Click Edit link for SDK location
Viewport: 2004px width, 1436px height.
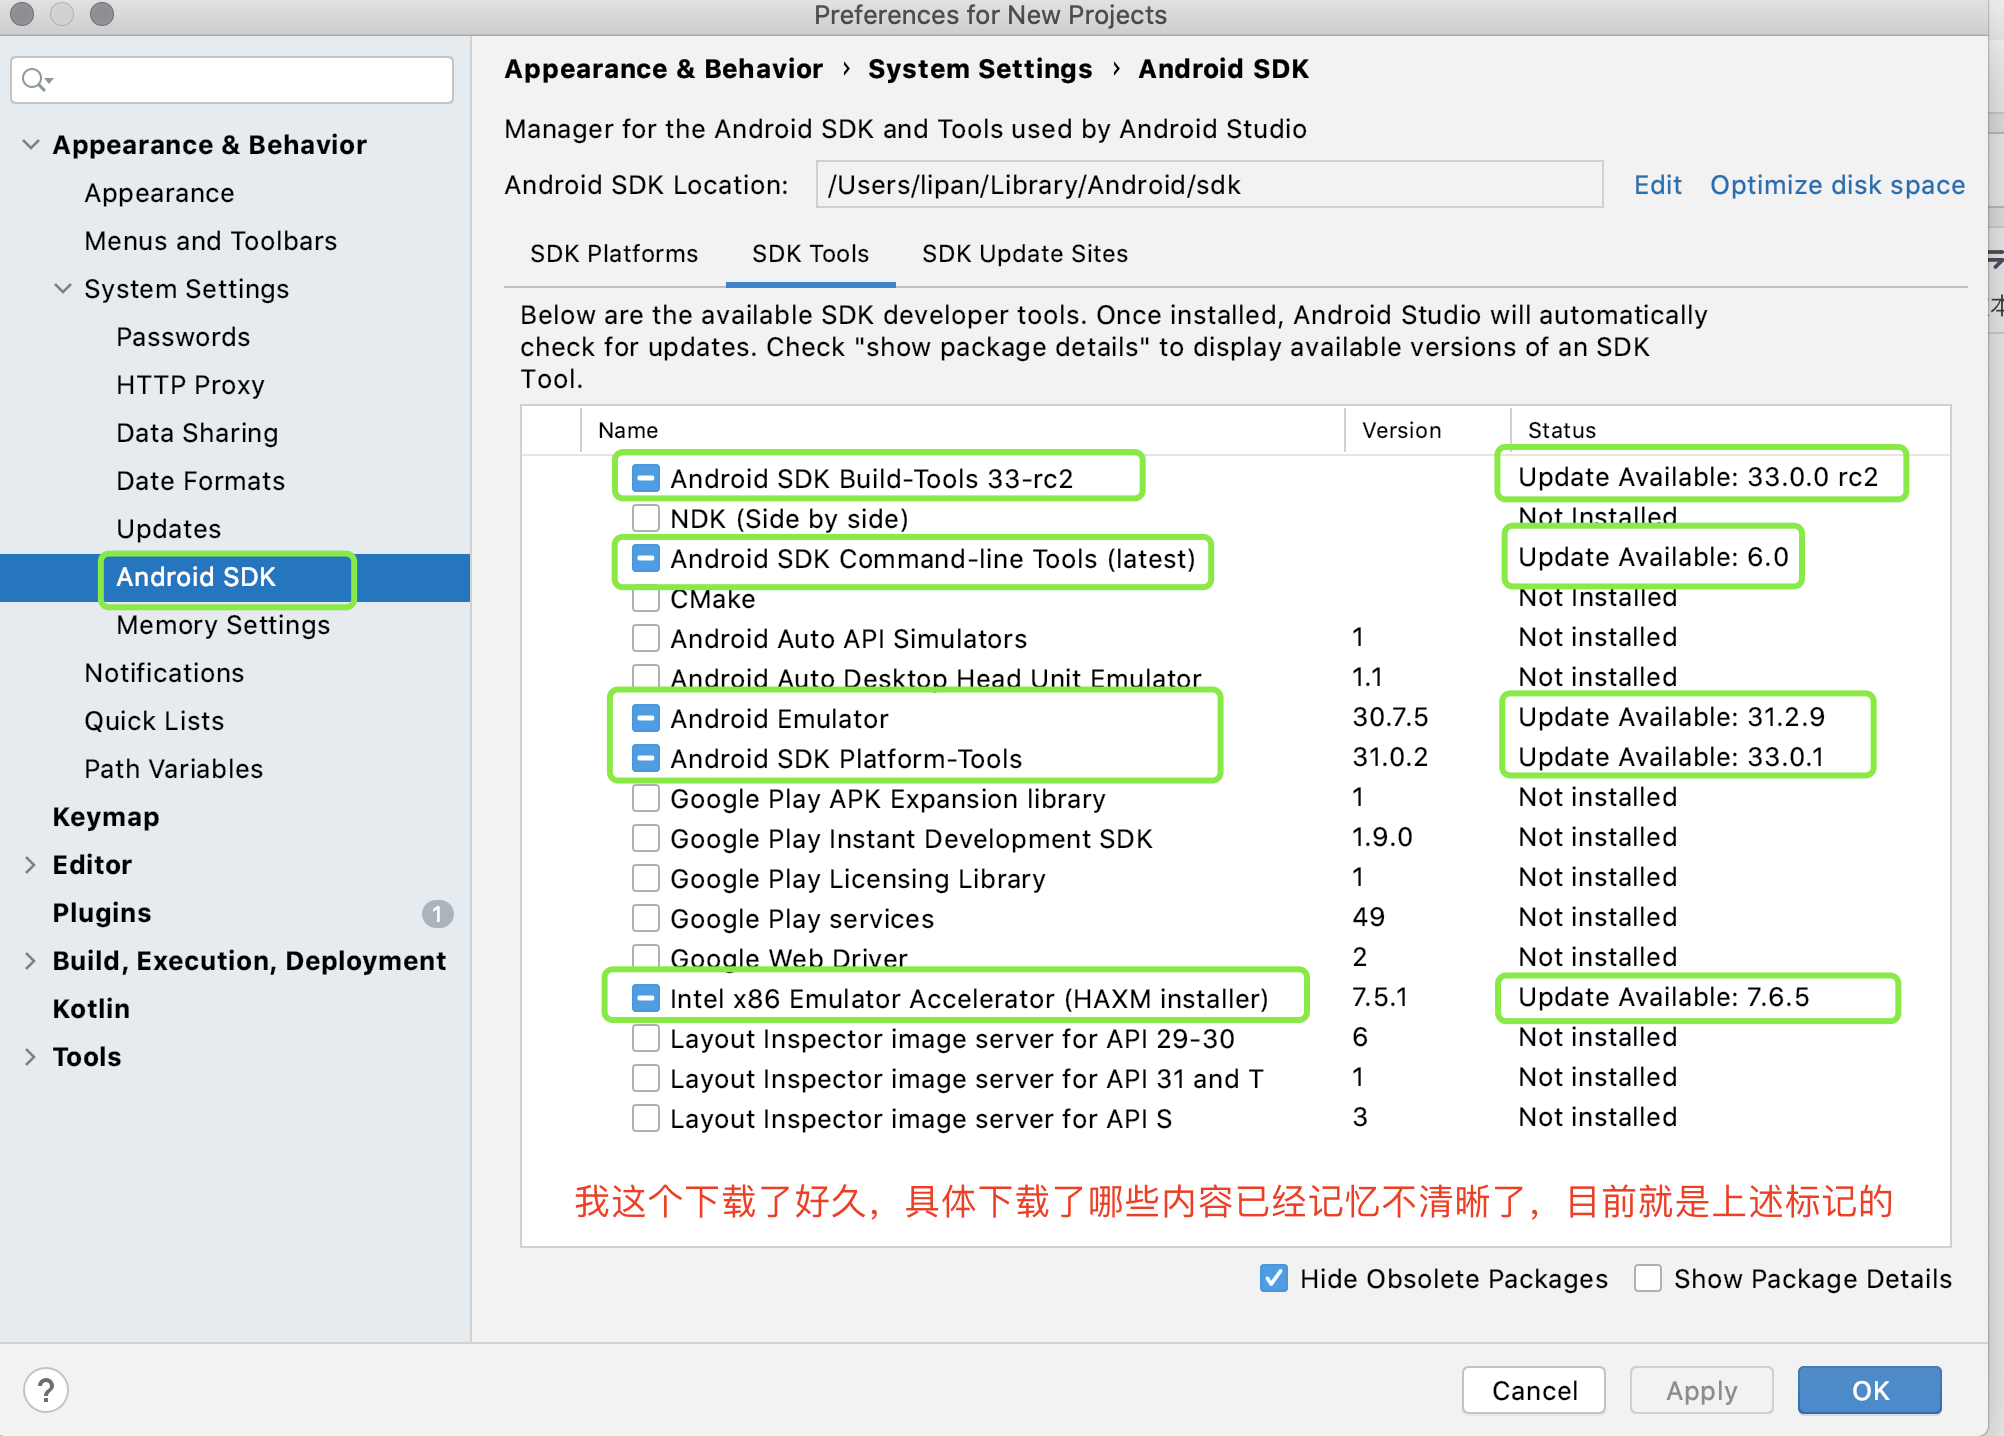pyautogui.click(x=1658, y=185)
